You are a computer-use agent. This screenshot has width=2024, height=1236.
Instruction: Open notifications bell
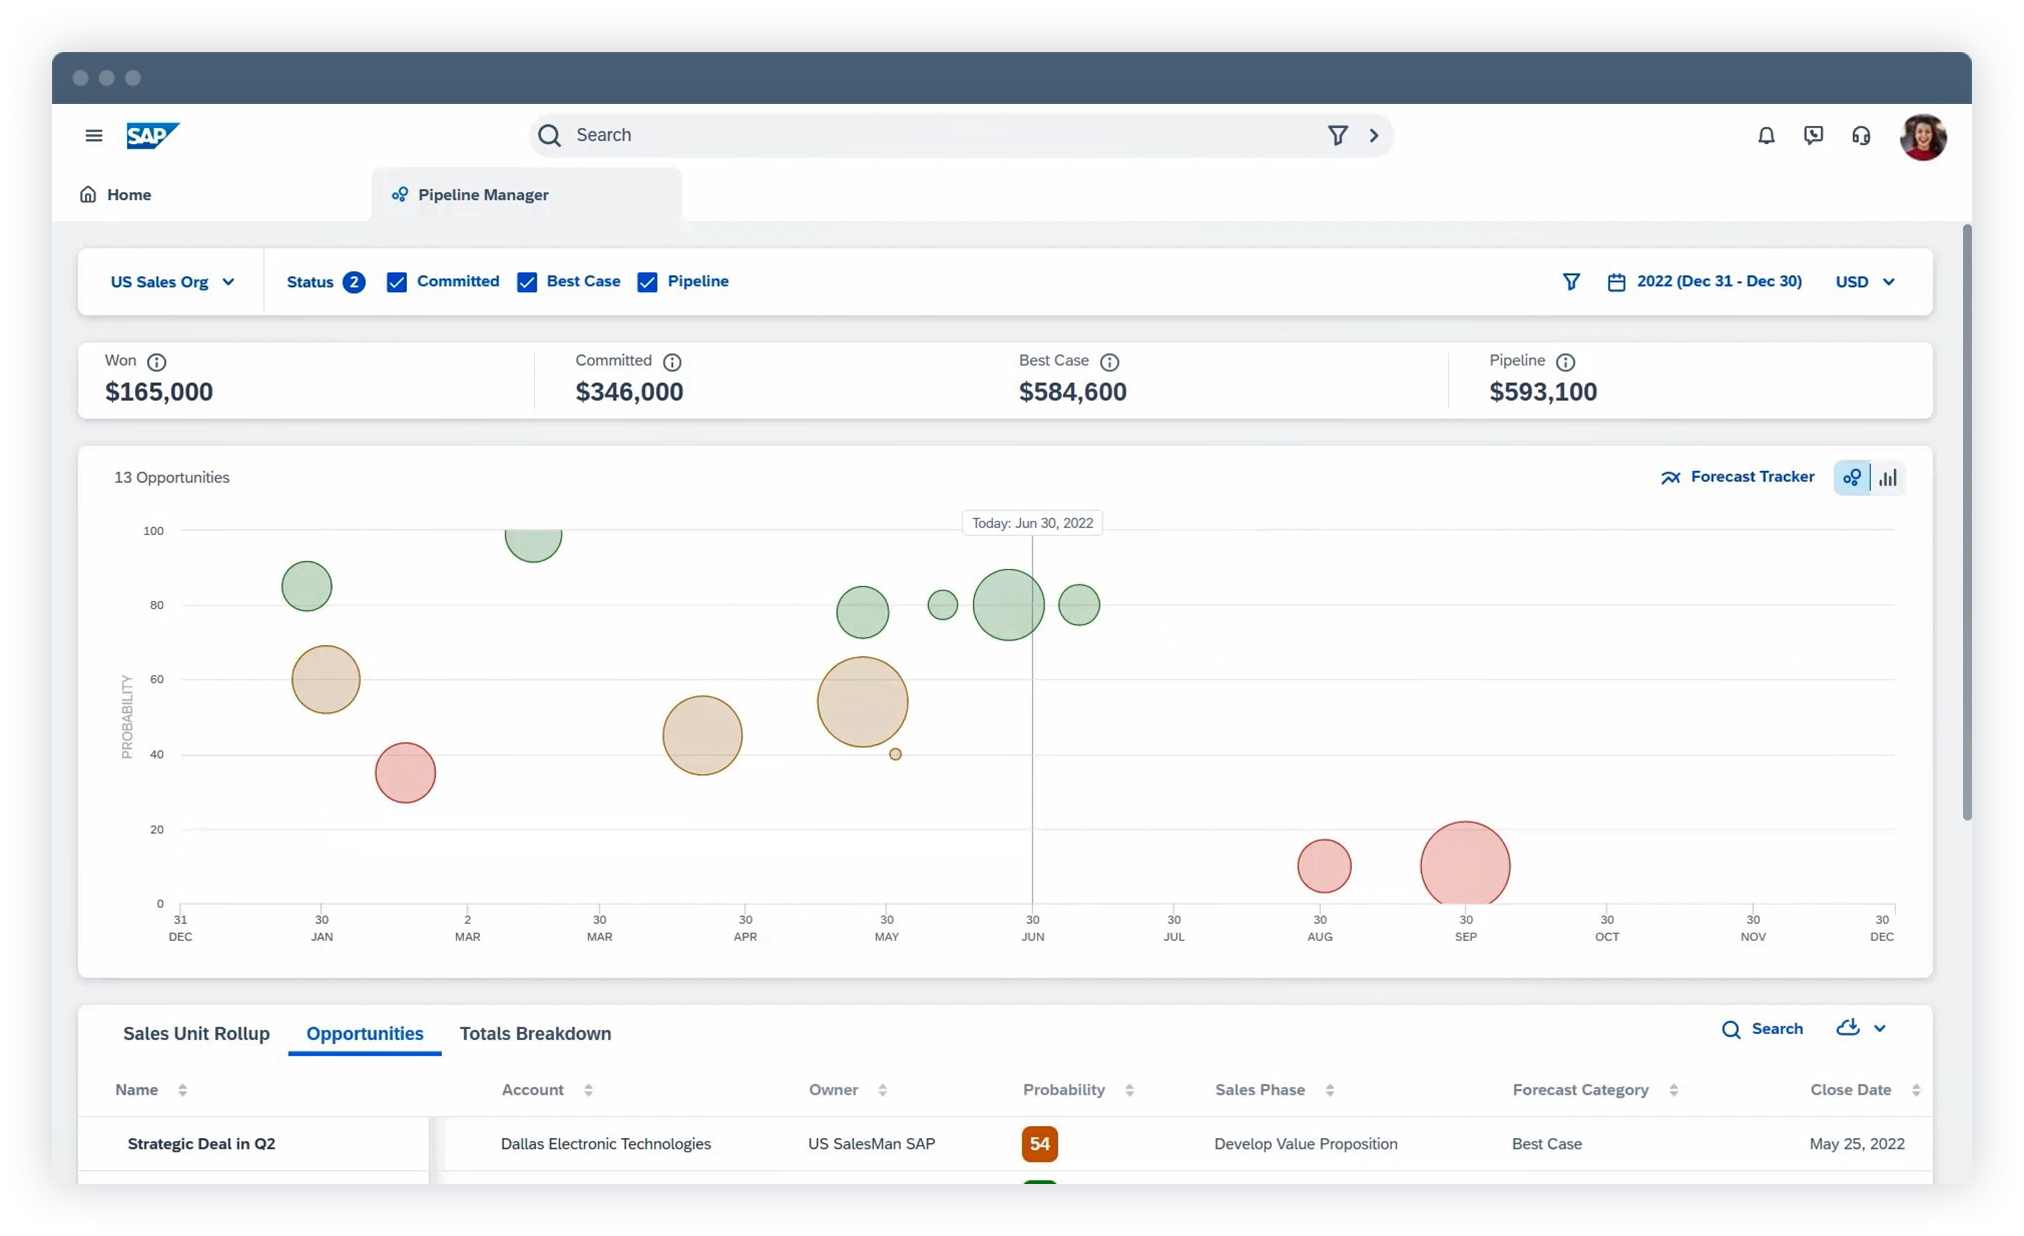(1766, 135)
